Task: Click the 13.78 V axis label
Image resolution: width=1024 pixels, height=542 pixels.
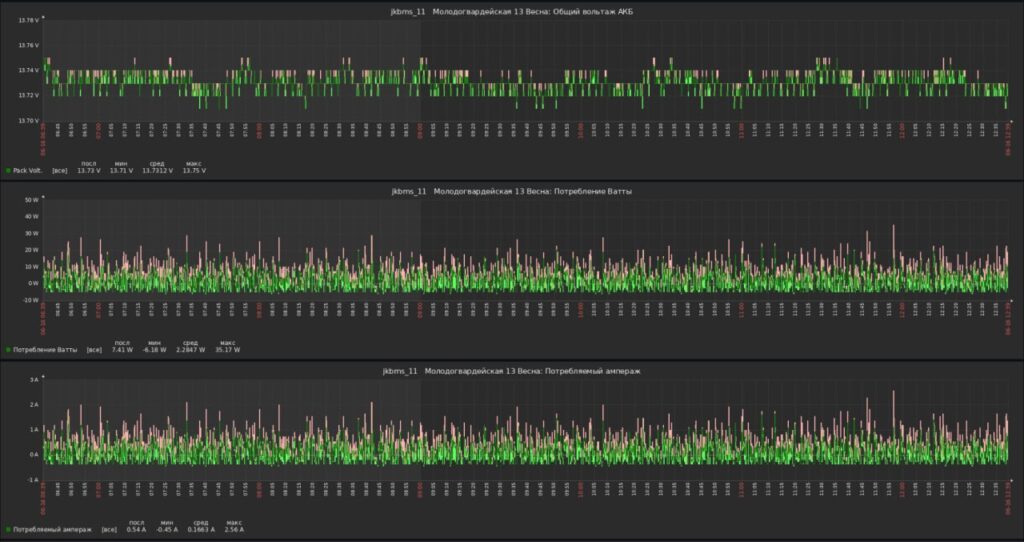Action: click(29, 20)
